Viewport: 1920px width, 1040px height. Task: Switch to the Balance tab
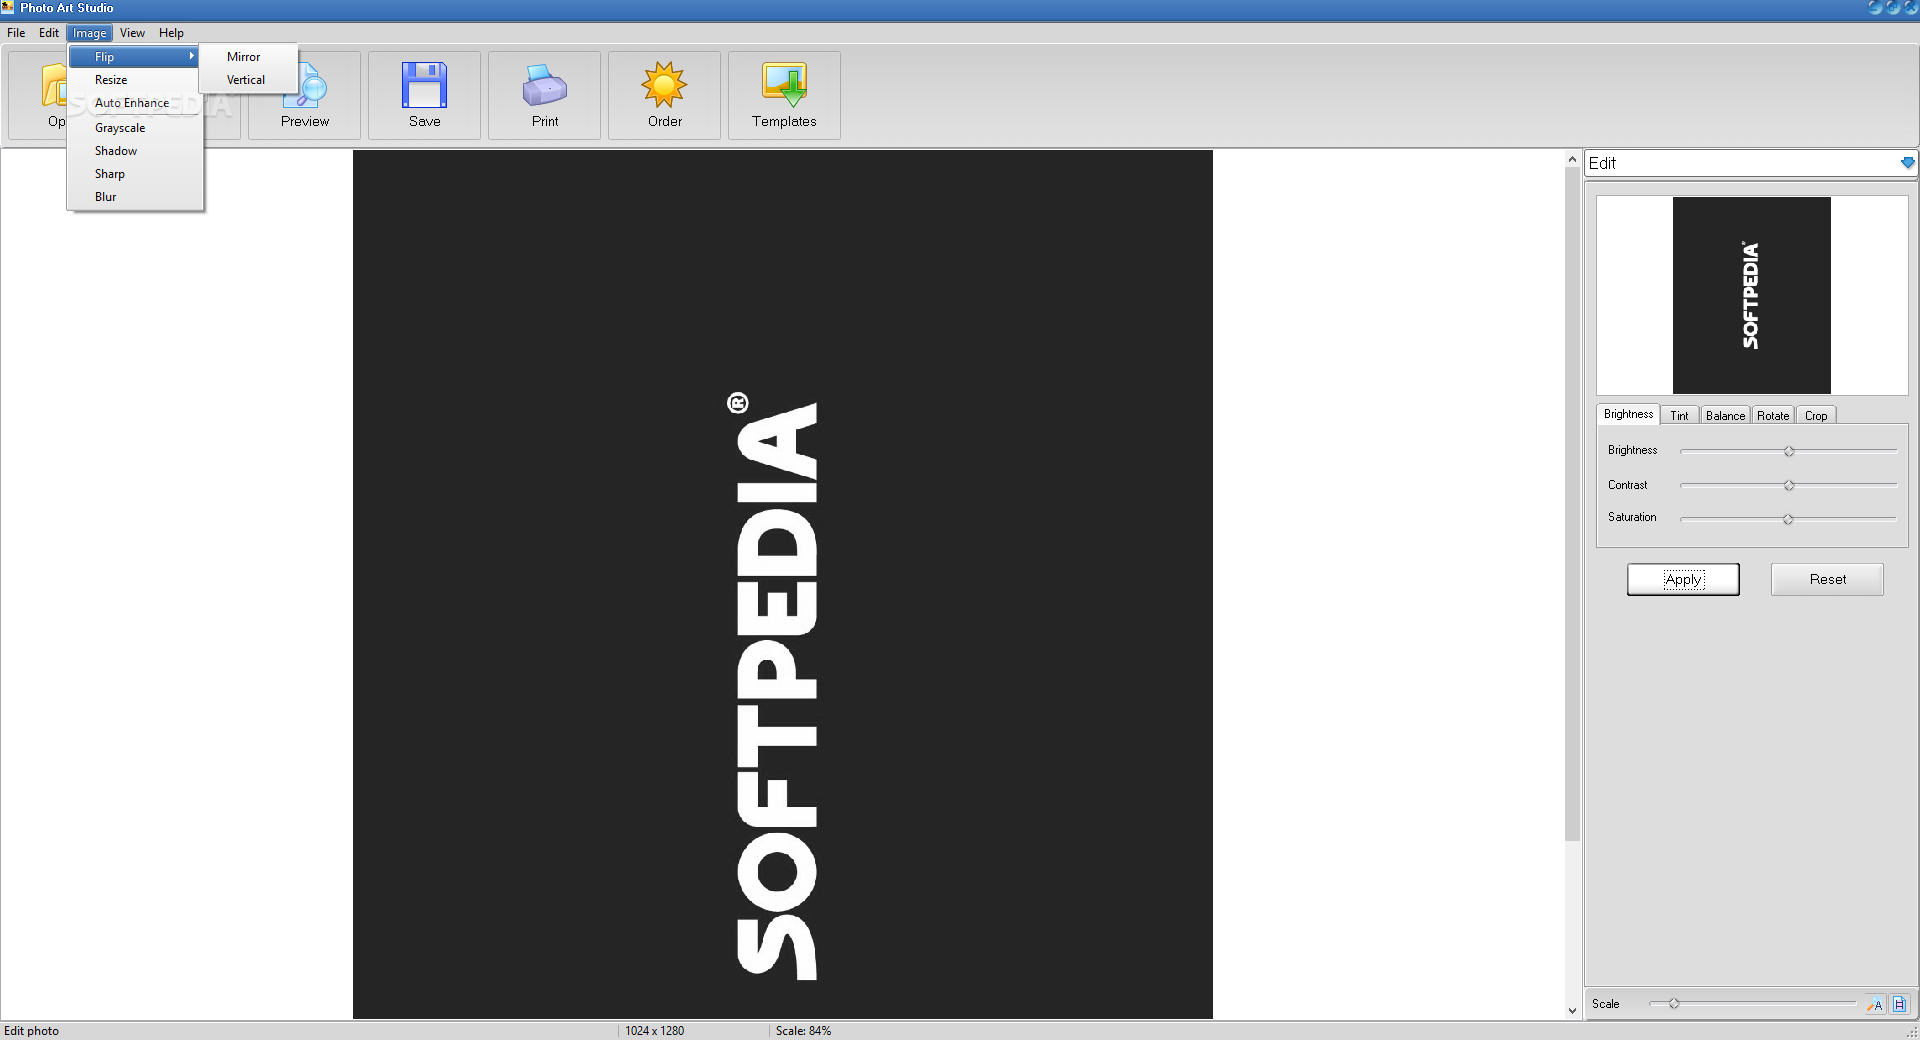tap(1725, 416)
